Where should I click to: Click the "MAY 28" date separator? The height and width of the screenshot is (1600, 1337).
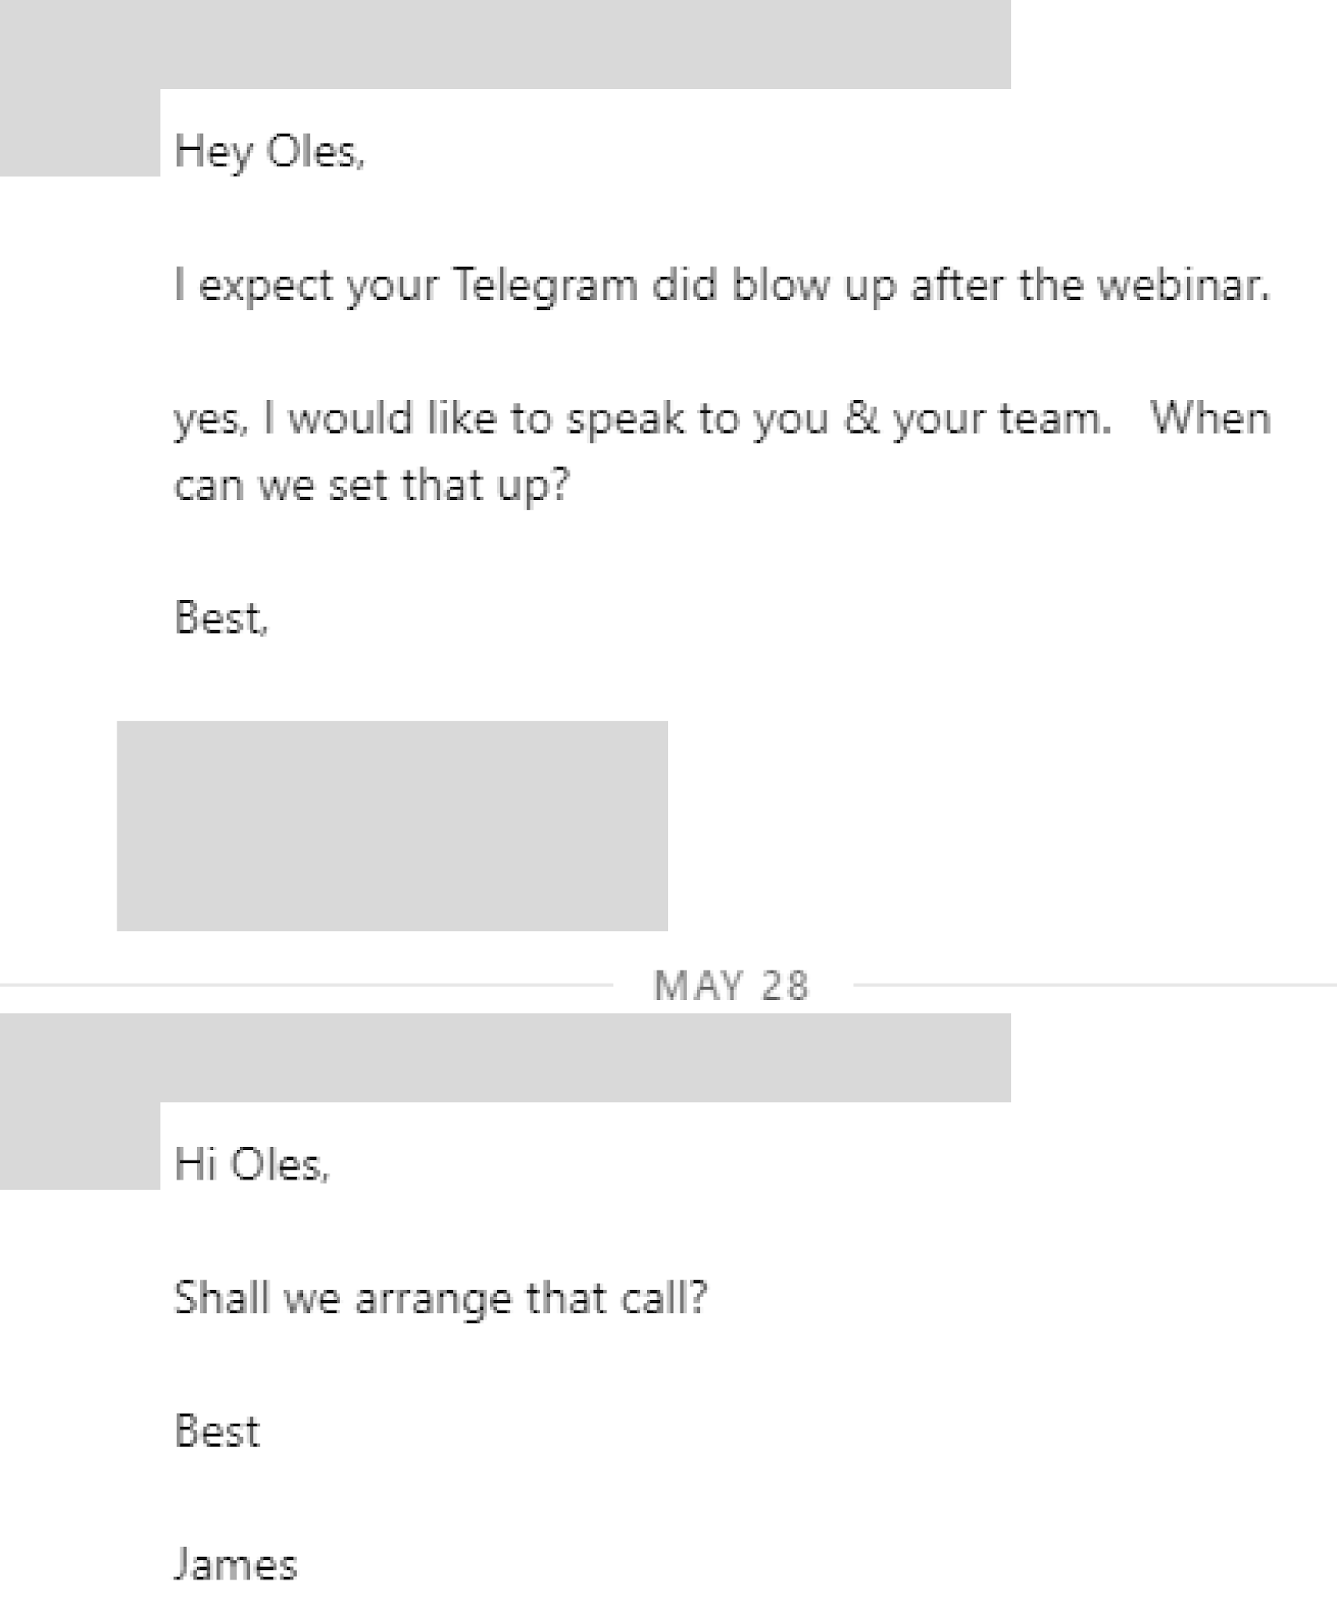[x=731, y=986]
